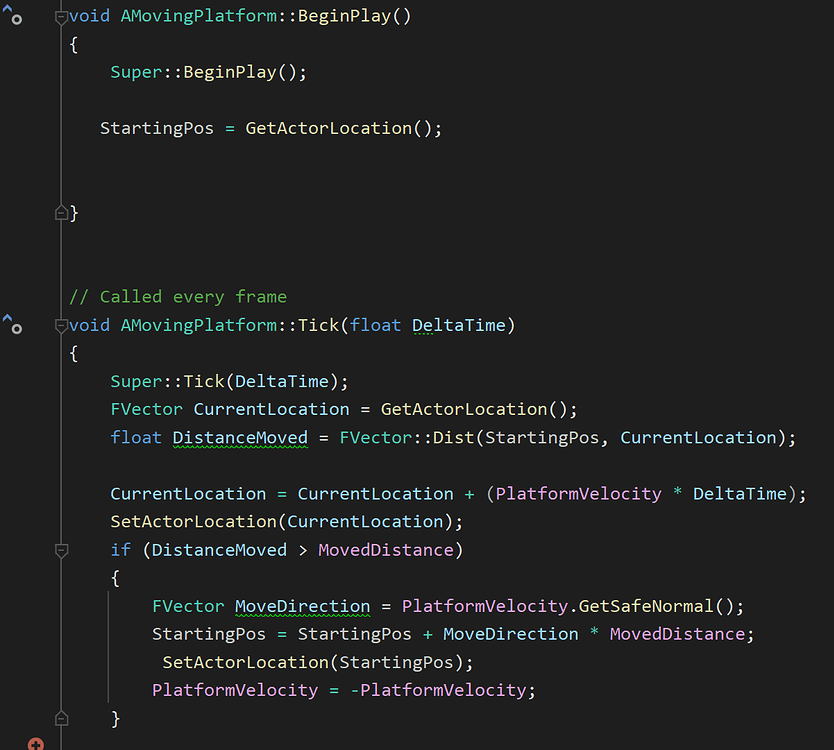Click SetActorLocation in the SetActorLocation(CurrentLocation) call

[x=194, y=522]
